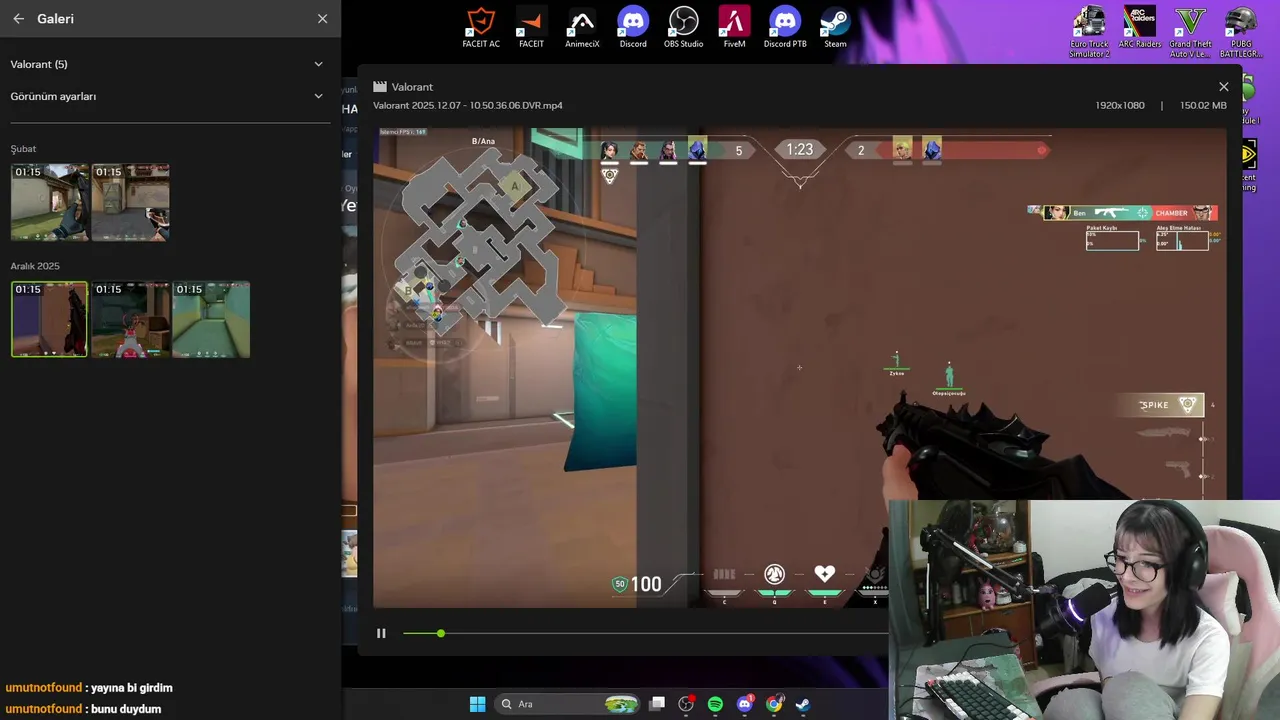Screen dimensions: 1280x720
Task: Click the 150.02 MB file size label
Action: [1203, 105]
